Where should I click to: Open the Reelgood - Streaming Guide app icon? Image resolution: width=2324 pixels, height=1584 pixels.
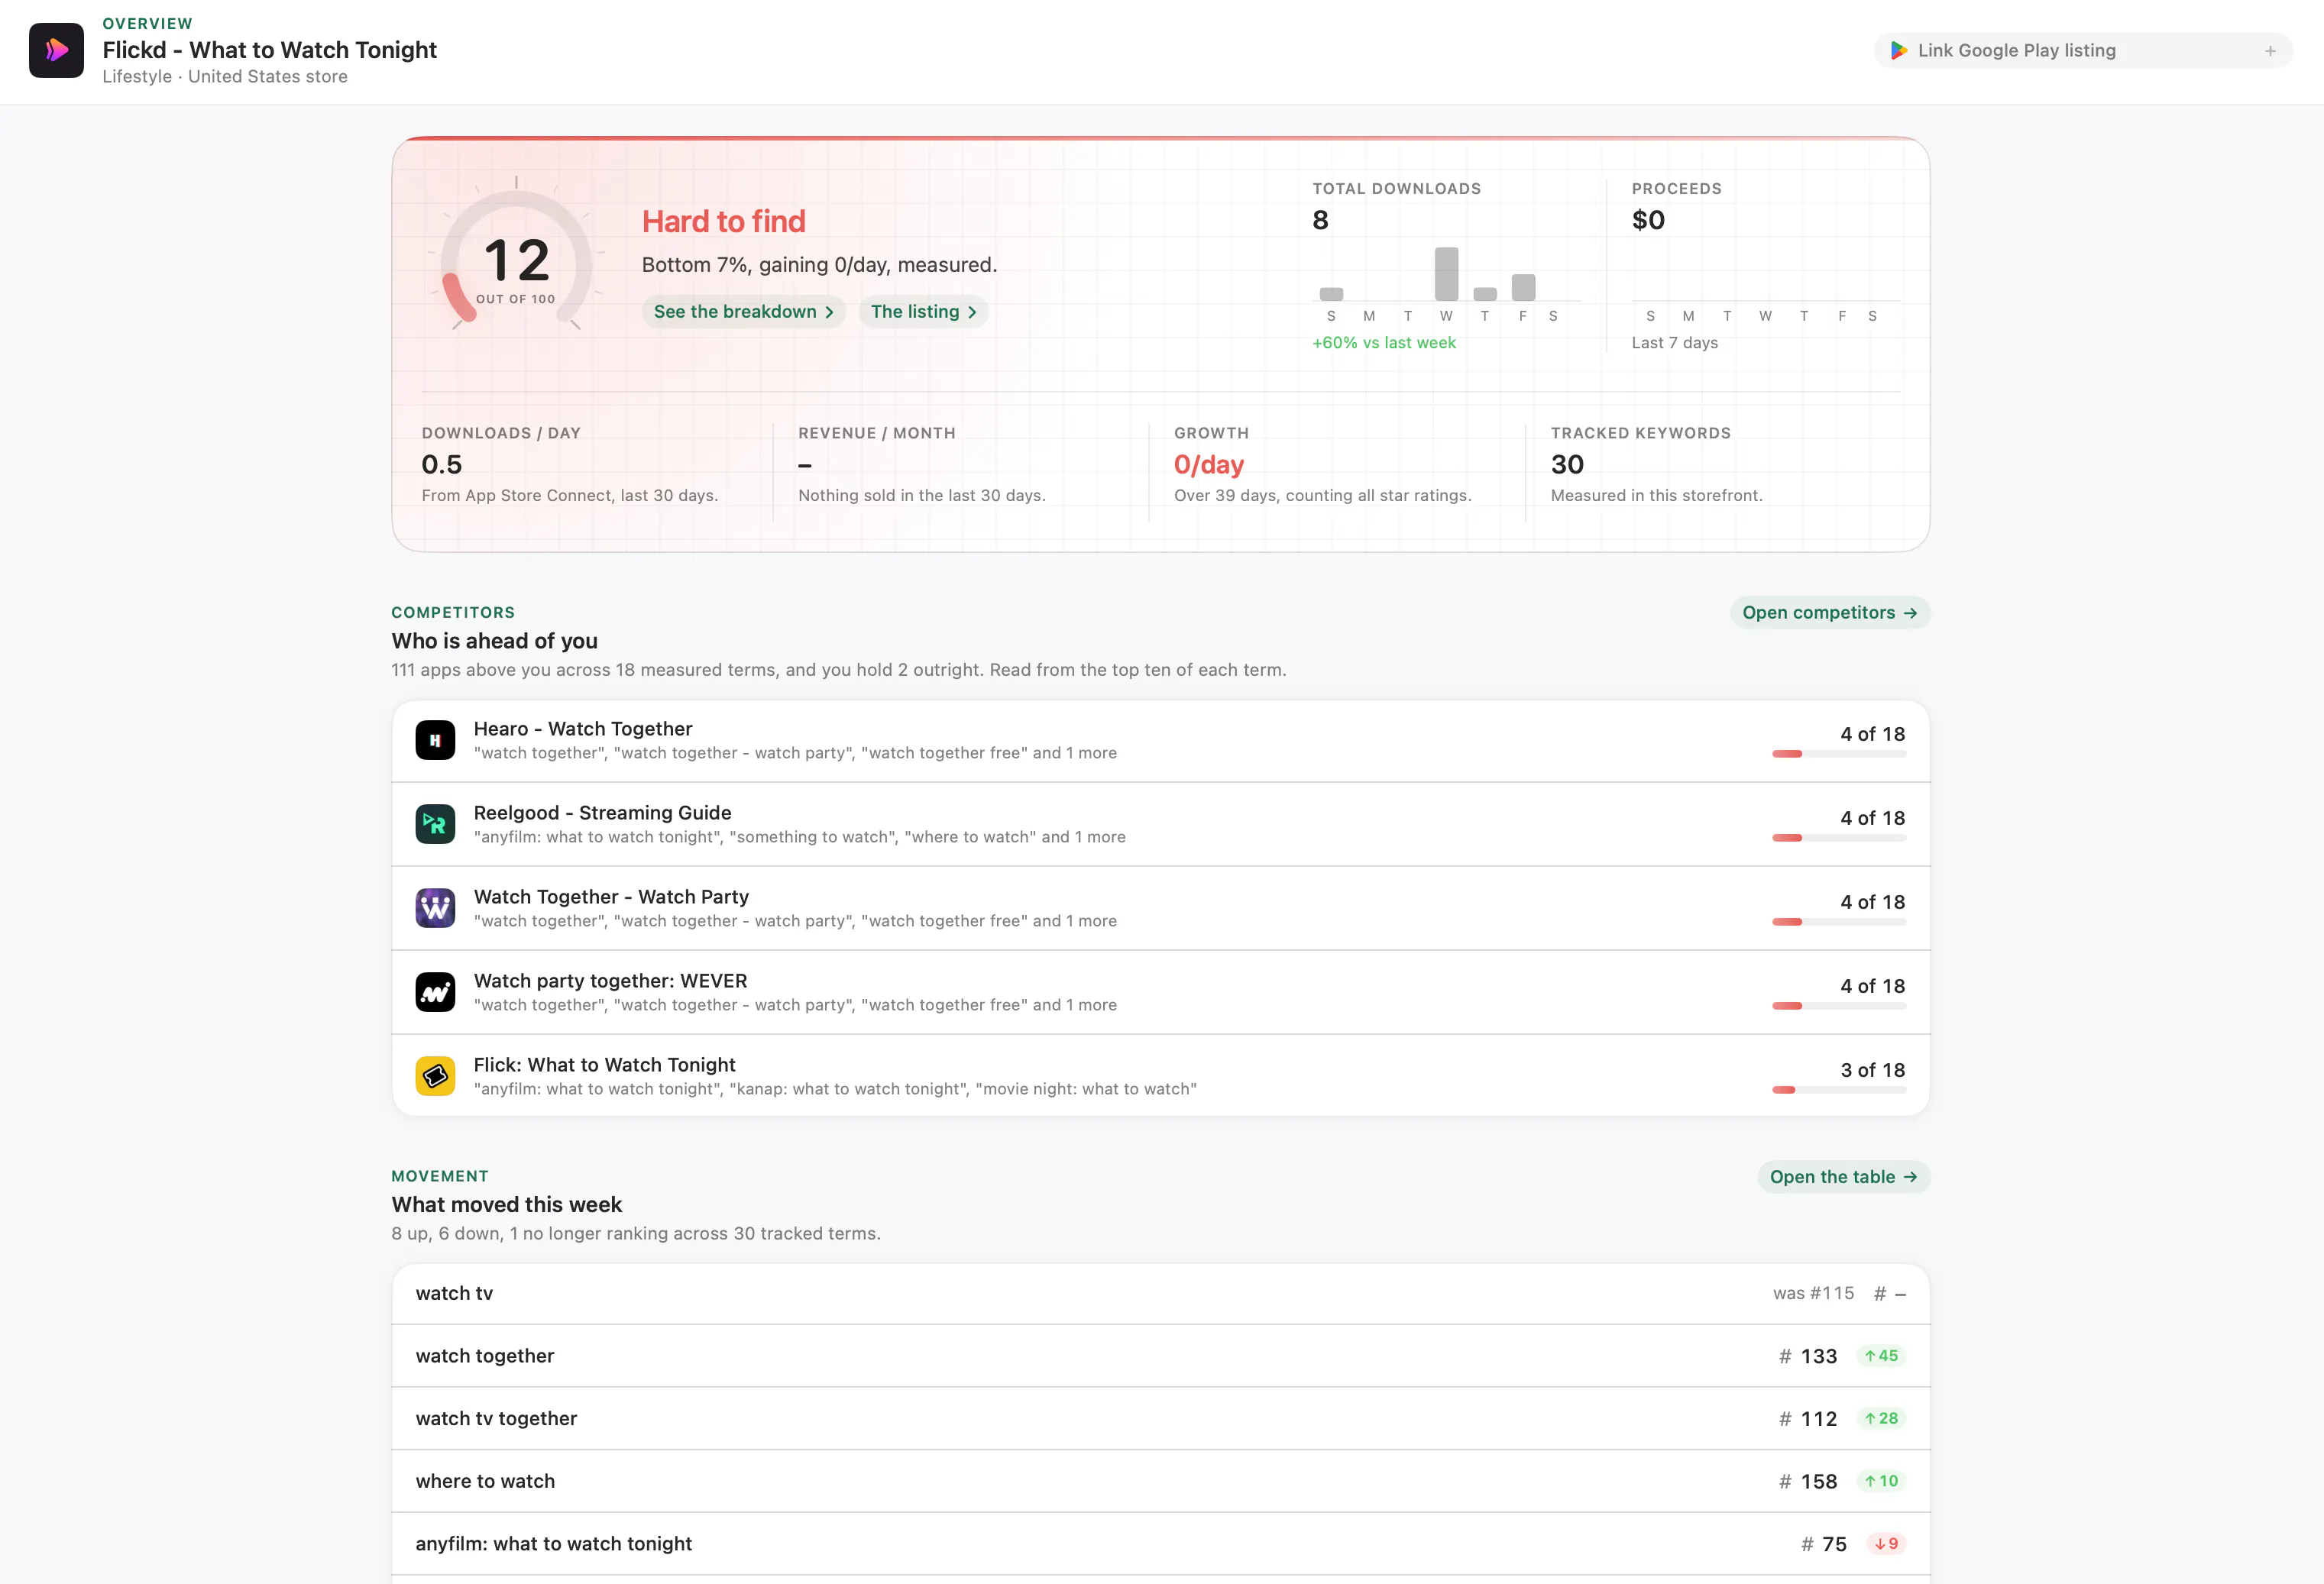pos(435,824)
